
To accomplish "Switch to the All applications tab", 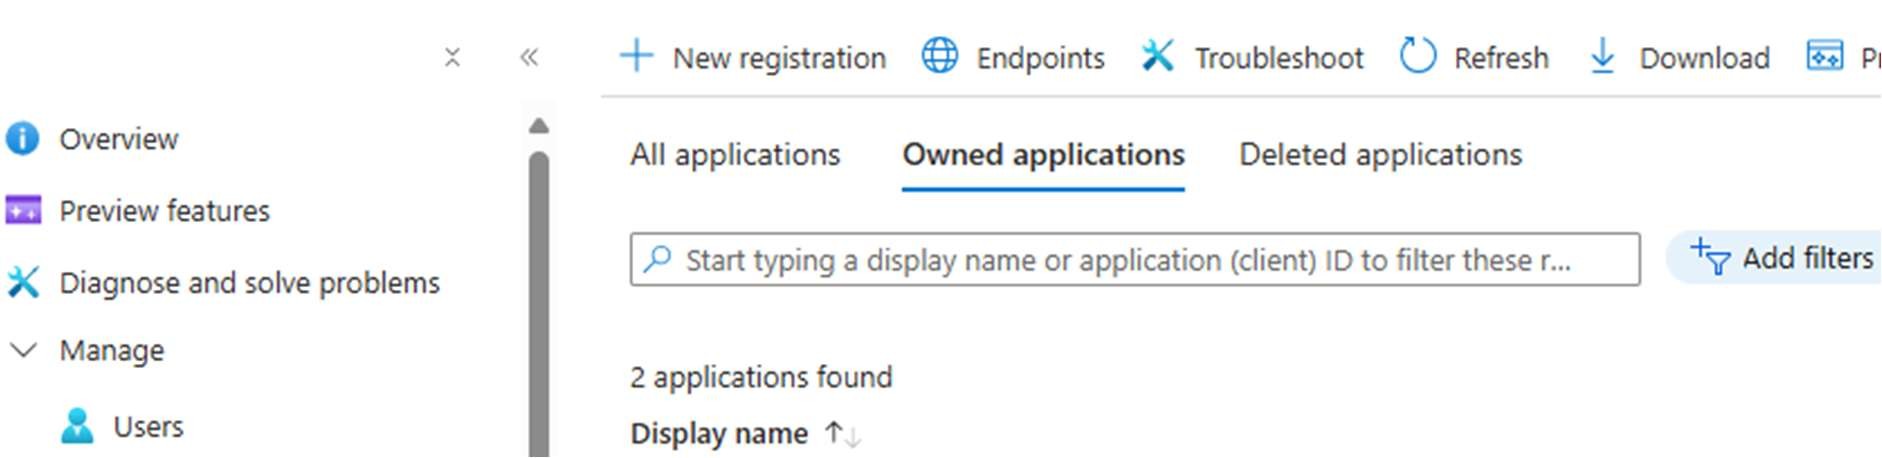I will point(735,155).
